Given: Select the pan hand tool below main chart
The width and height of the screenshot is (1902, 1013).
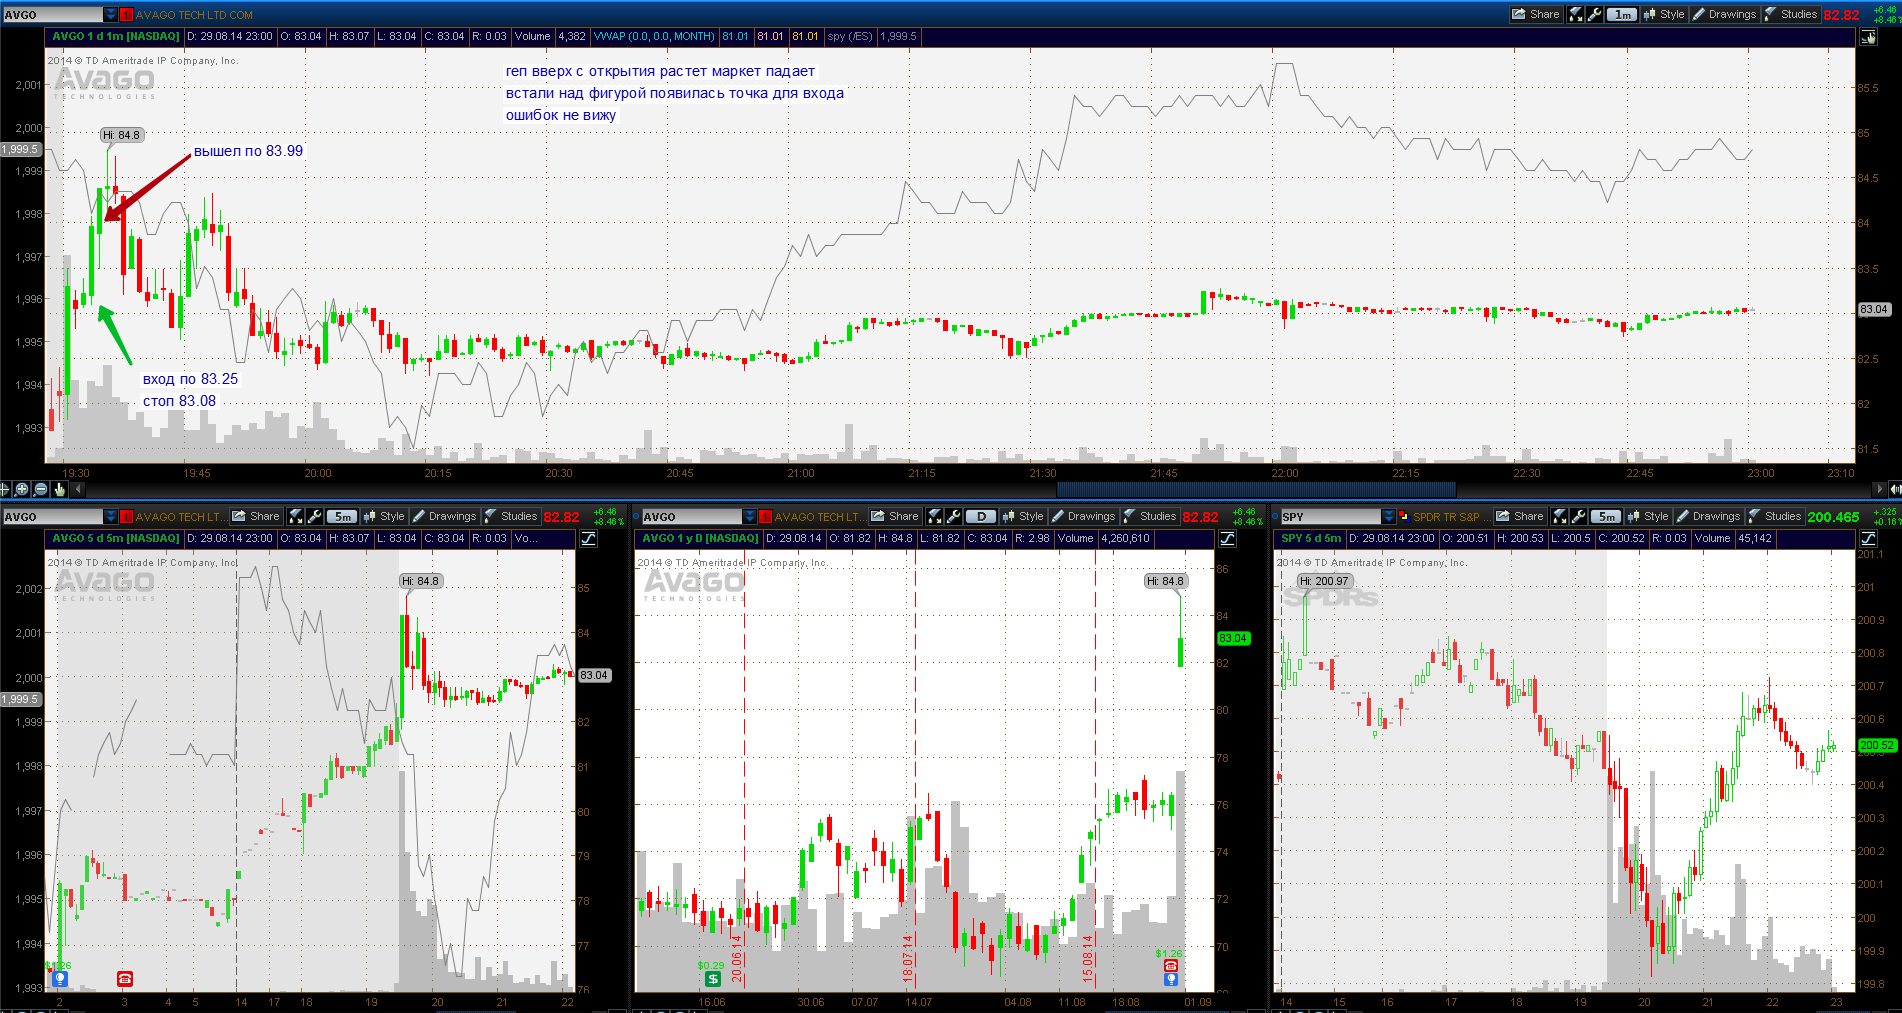Looking at the screenshot, I should coord(59,489).
